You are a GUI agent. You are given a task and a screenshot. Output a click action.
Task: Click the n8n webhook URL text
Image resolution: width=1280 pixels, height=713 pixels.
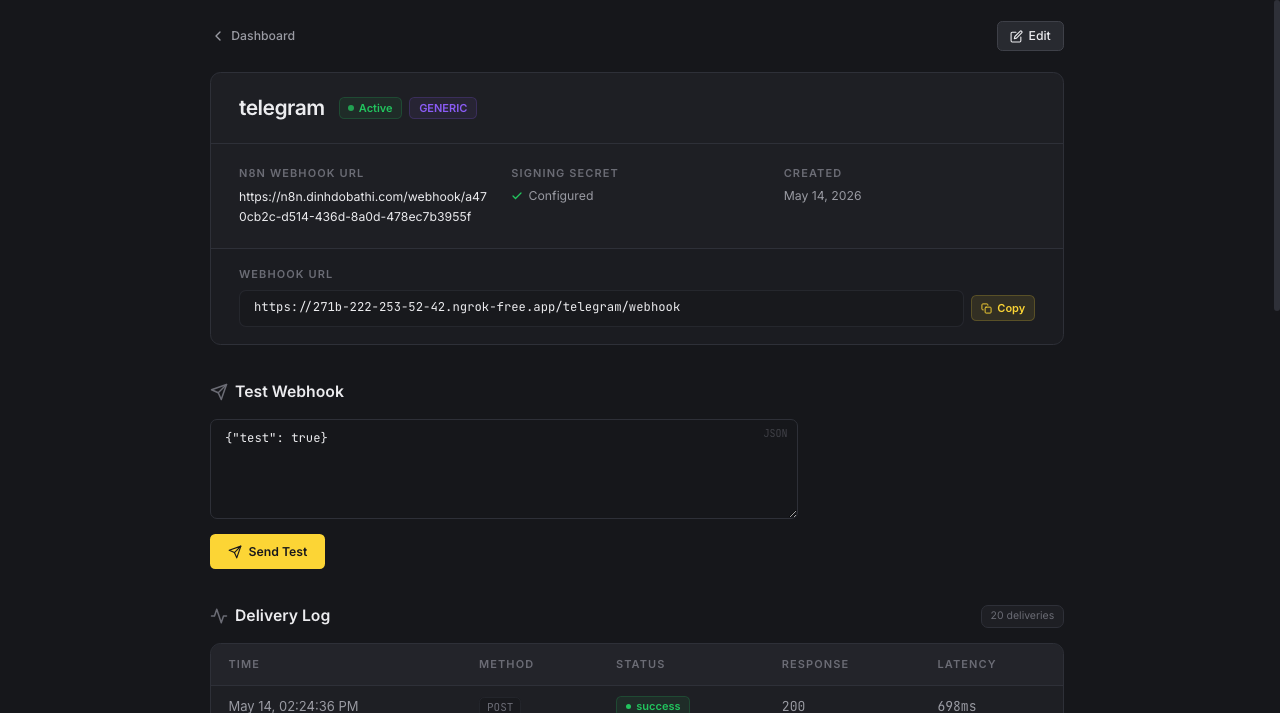point(363,207)
